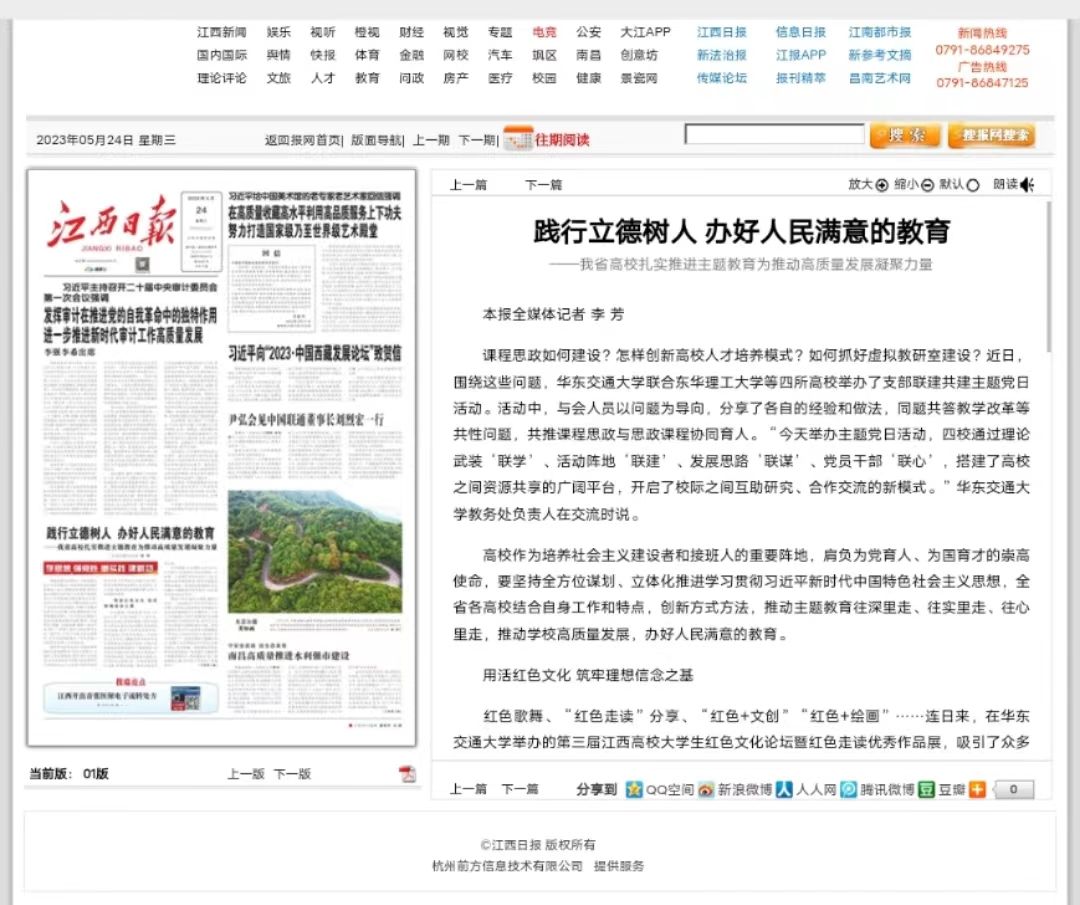Visit the 报刊精萃 link
The image size is (1080, 905).
pyautogui.click(x=800, y=78)
